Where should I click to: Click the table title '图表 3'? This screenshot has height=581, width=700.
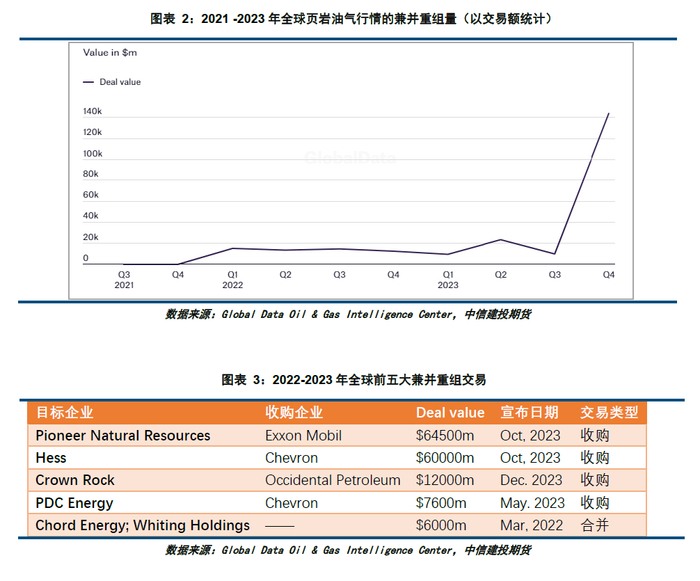tap(354, 380)
